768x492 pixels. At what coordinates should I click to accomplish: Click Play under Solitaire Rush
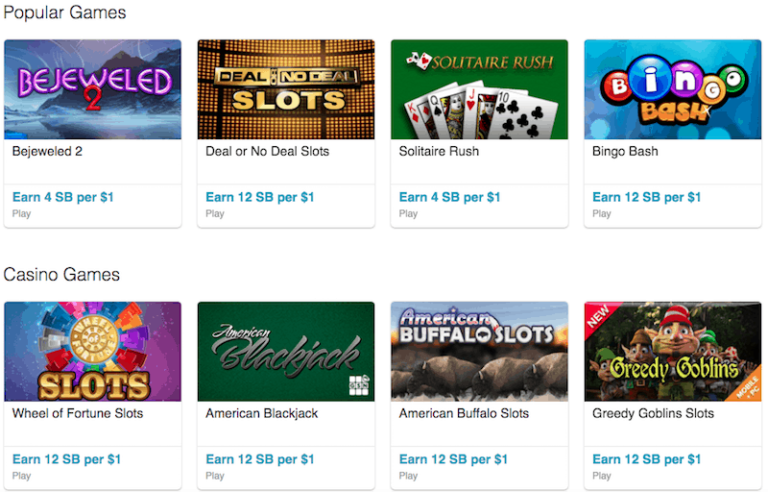[x=408, y=214]
